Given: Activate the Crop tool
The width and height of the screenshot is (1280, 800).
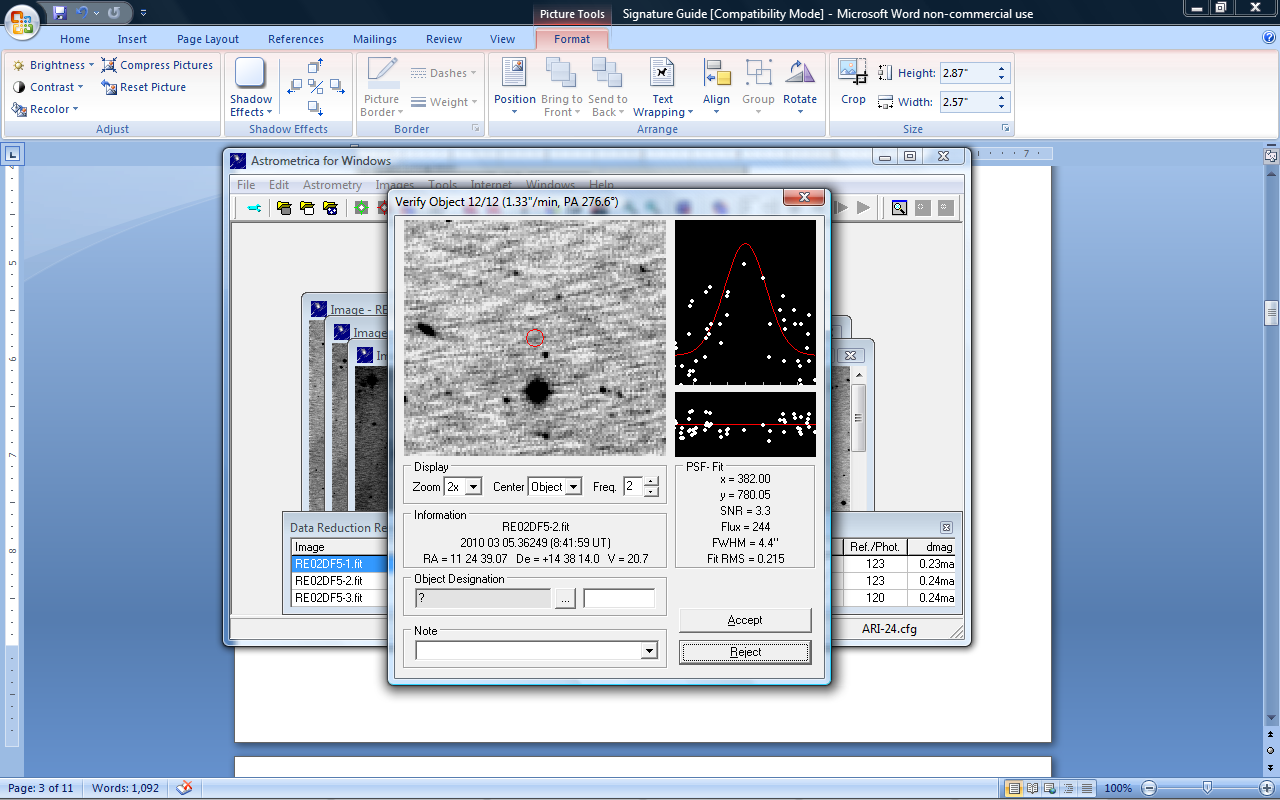Looking at the screenshot, I should click(853, 82).
